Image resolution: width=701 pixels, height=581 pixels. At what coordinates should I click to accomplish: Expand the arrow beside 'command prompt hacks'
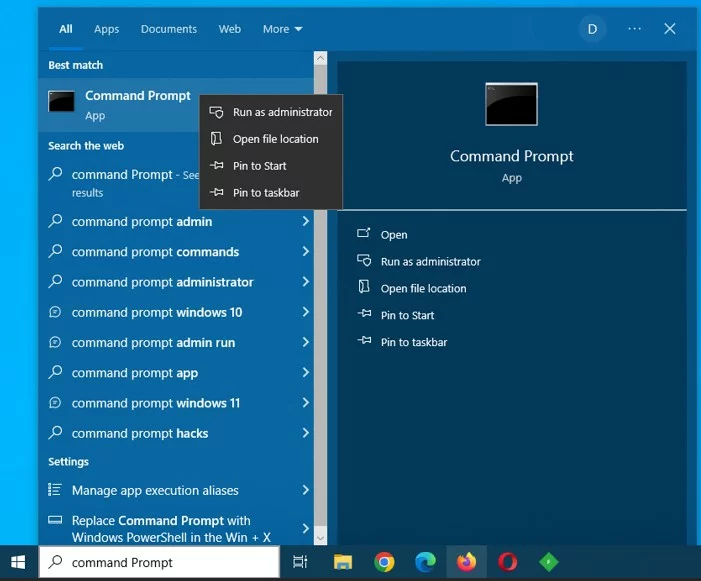click(306, 433)
